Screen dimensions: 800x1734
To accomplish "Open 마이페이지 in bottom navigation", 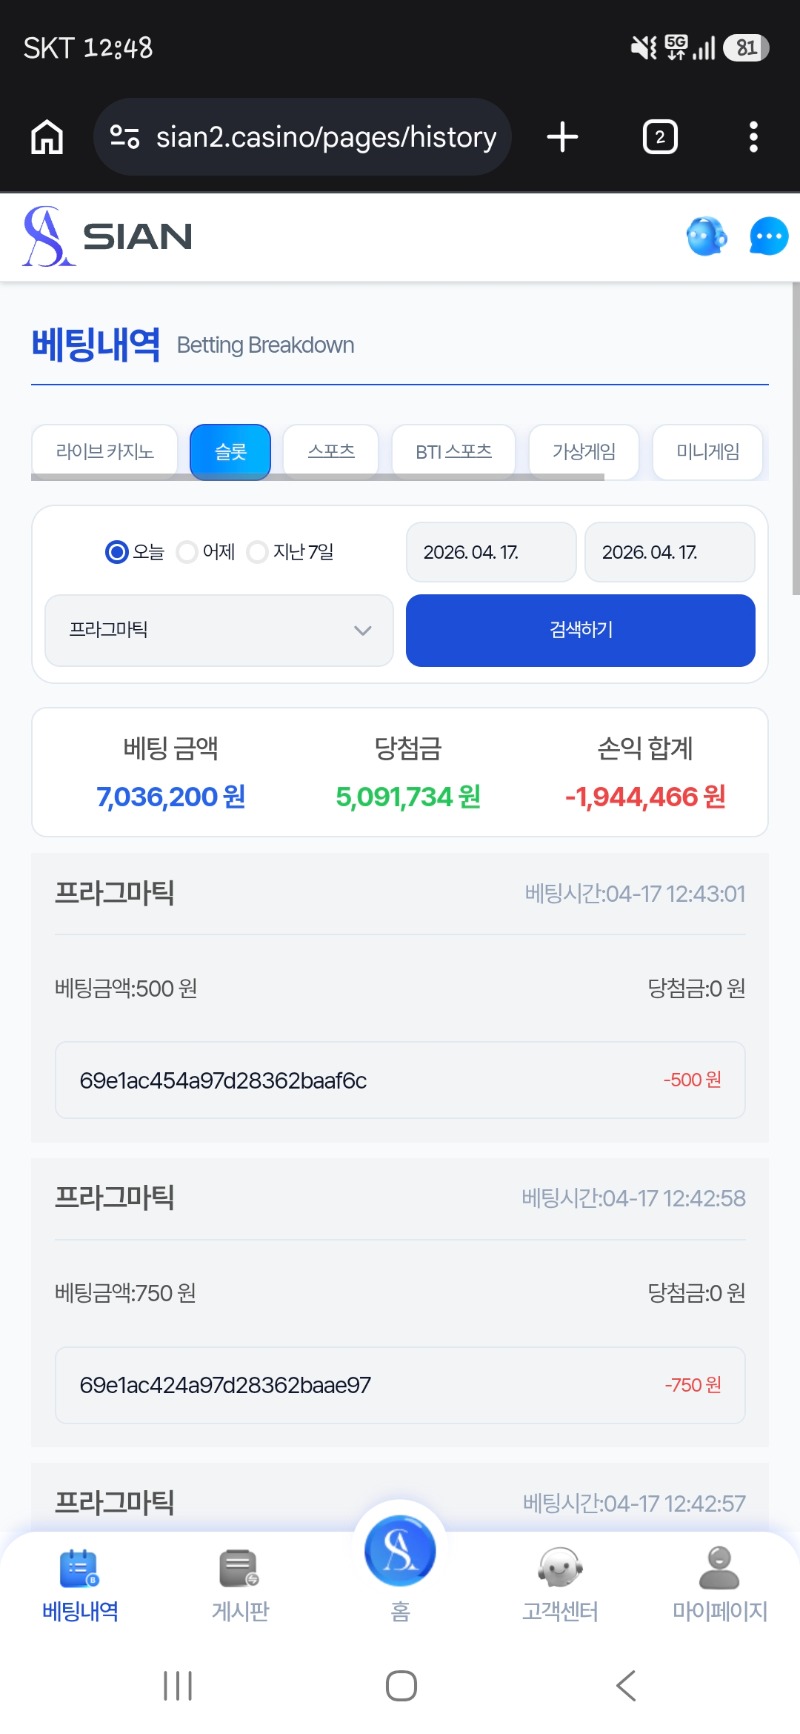I will tap(719, 1584).
